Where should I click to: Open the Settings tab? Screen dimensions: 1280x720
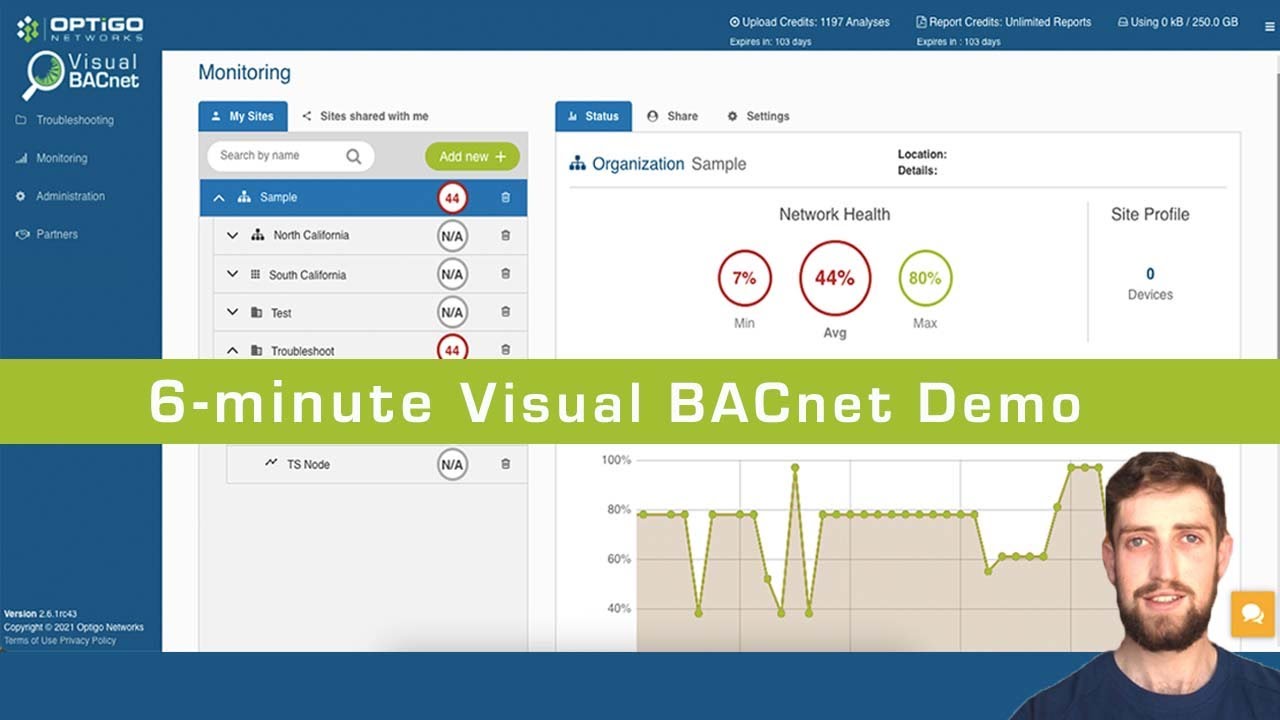[758, 116]
